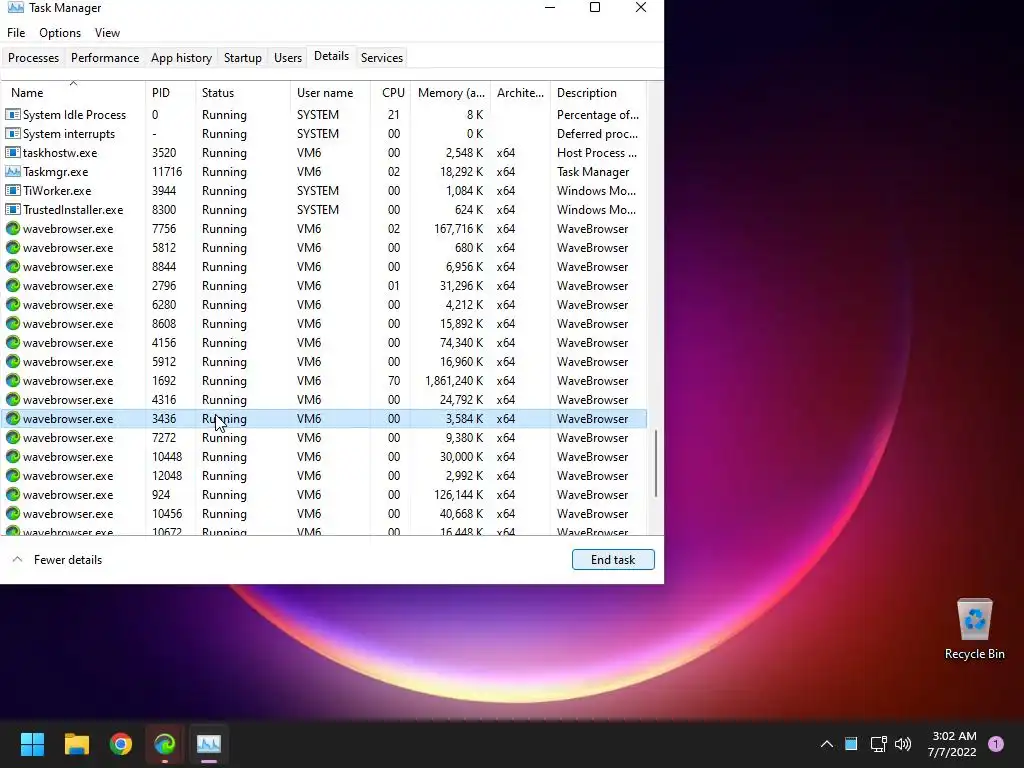Switch to the App history tab
Viewport: 1024px width, 768px height.
point(182,57)
